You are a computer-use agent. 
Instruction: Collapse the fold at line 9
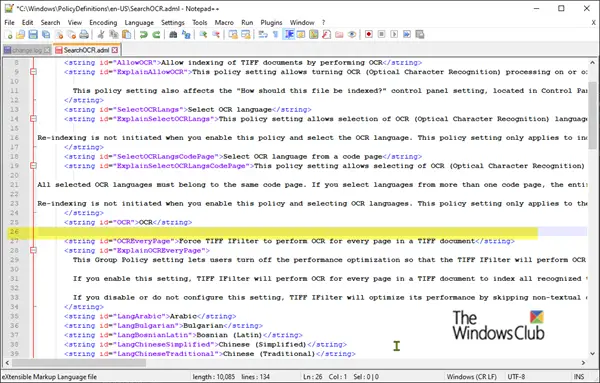(x=33, y=72)
